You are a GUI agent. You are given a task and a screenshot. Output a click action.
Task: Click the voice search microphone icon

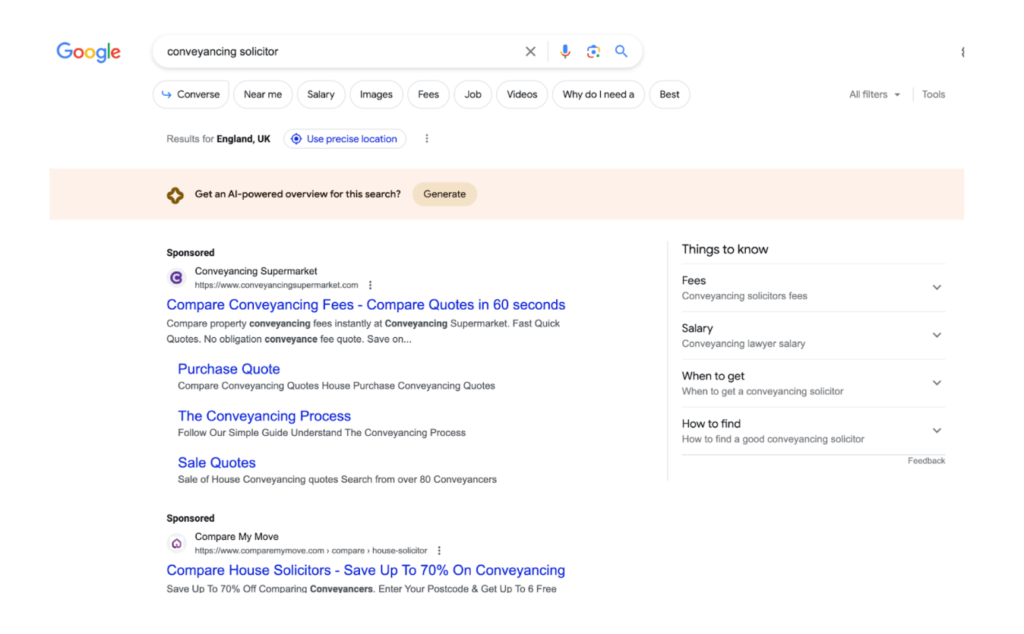point(566,51)
